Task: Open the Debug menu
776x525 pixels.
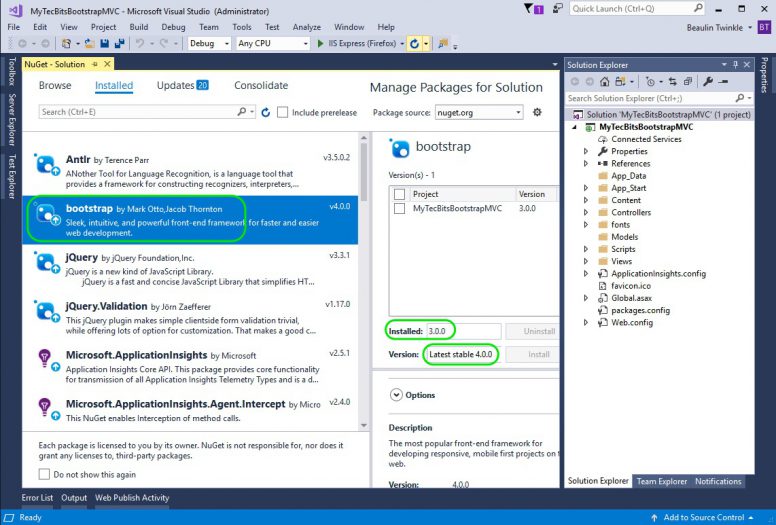Action: [173, 27]
